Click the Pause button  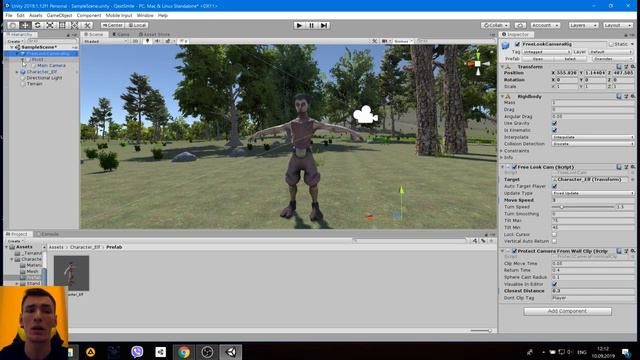coord(311,25)
